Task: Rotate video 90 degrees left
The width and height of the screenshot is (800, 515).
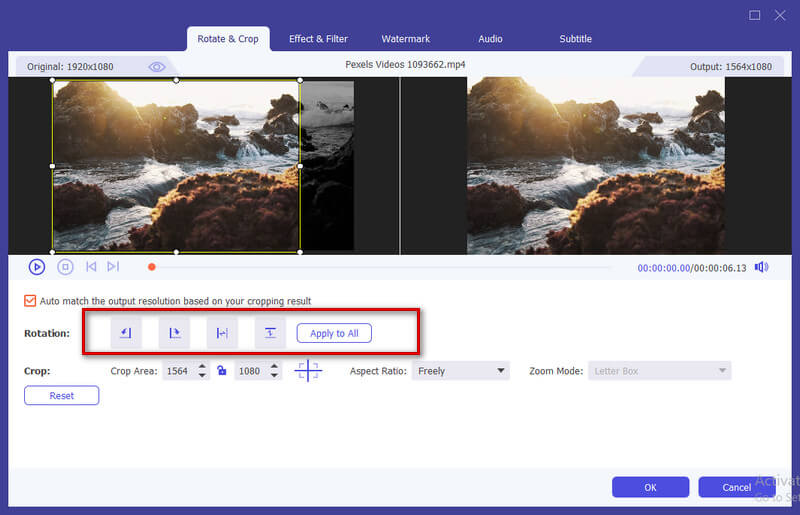Action: click(x=126, y=333)
